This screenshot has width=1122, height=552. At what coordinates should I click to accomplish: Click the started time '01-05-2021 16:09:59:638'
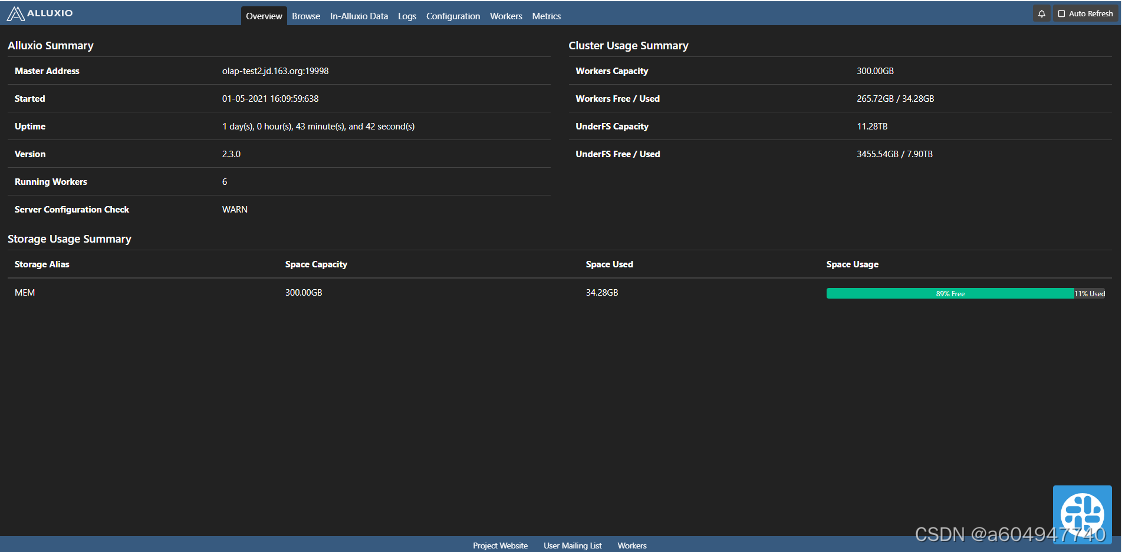pos(270,99)
